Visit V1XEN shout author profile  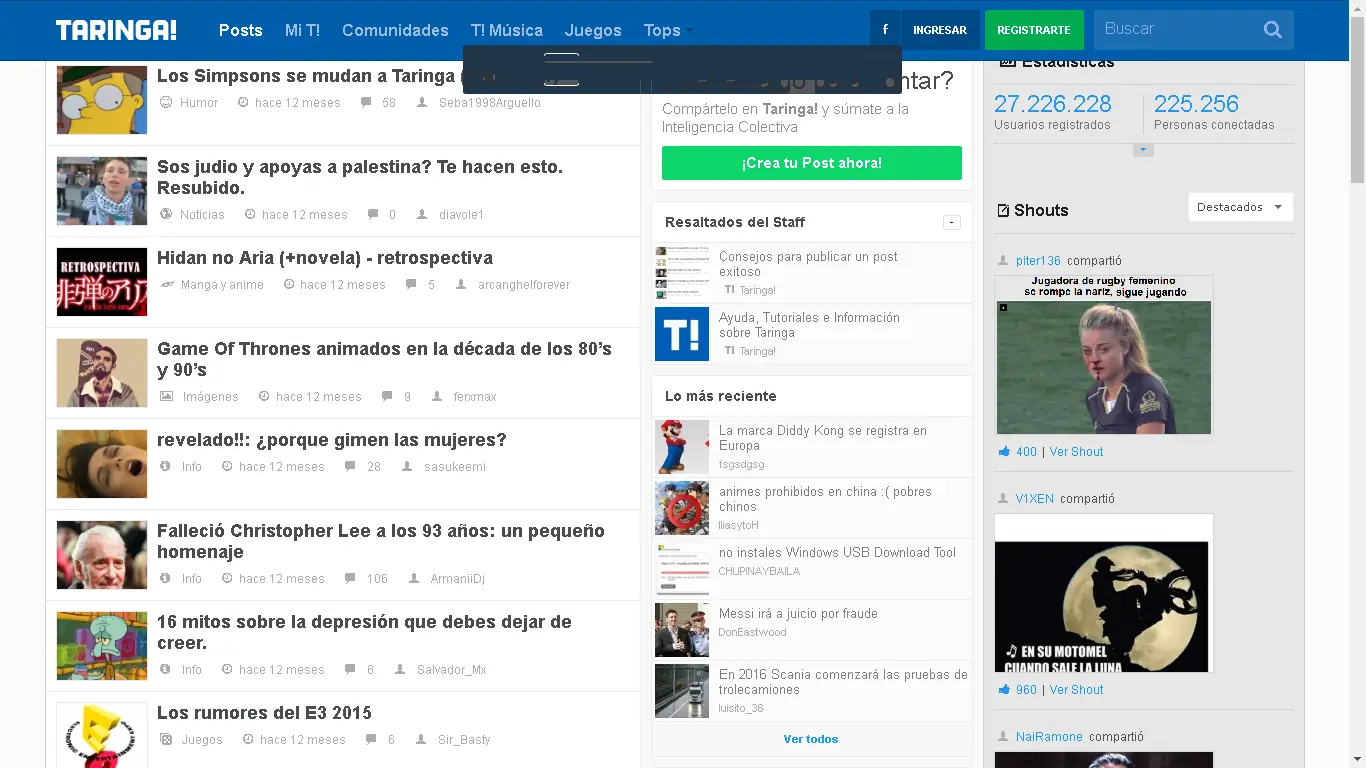coord(1035,499)
